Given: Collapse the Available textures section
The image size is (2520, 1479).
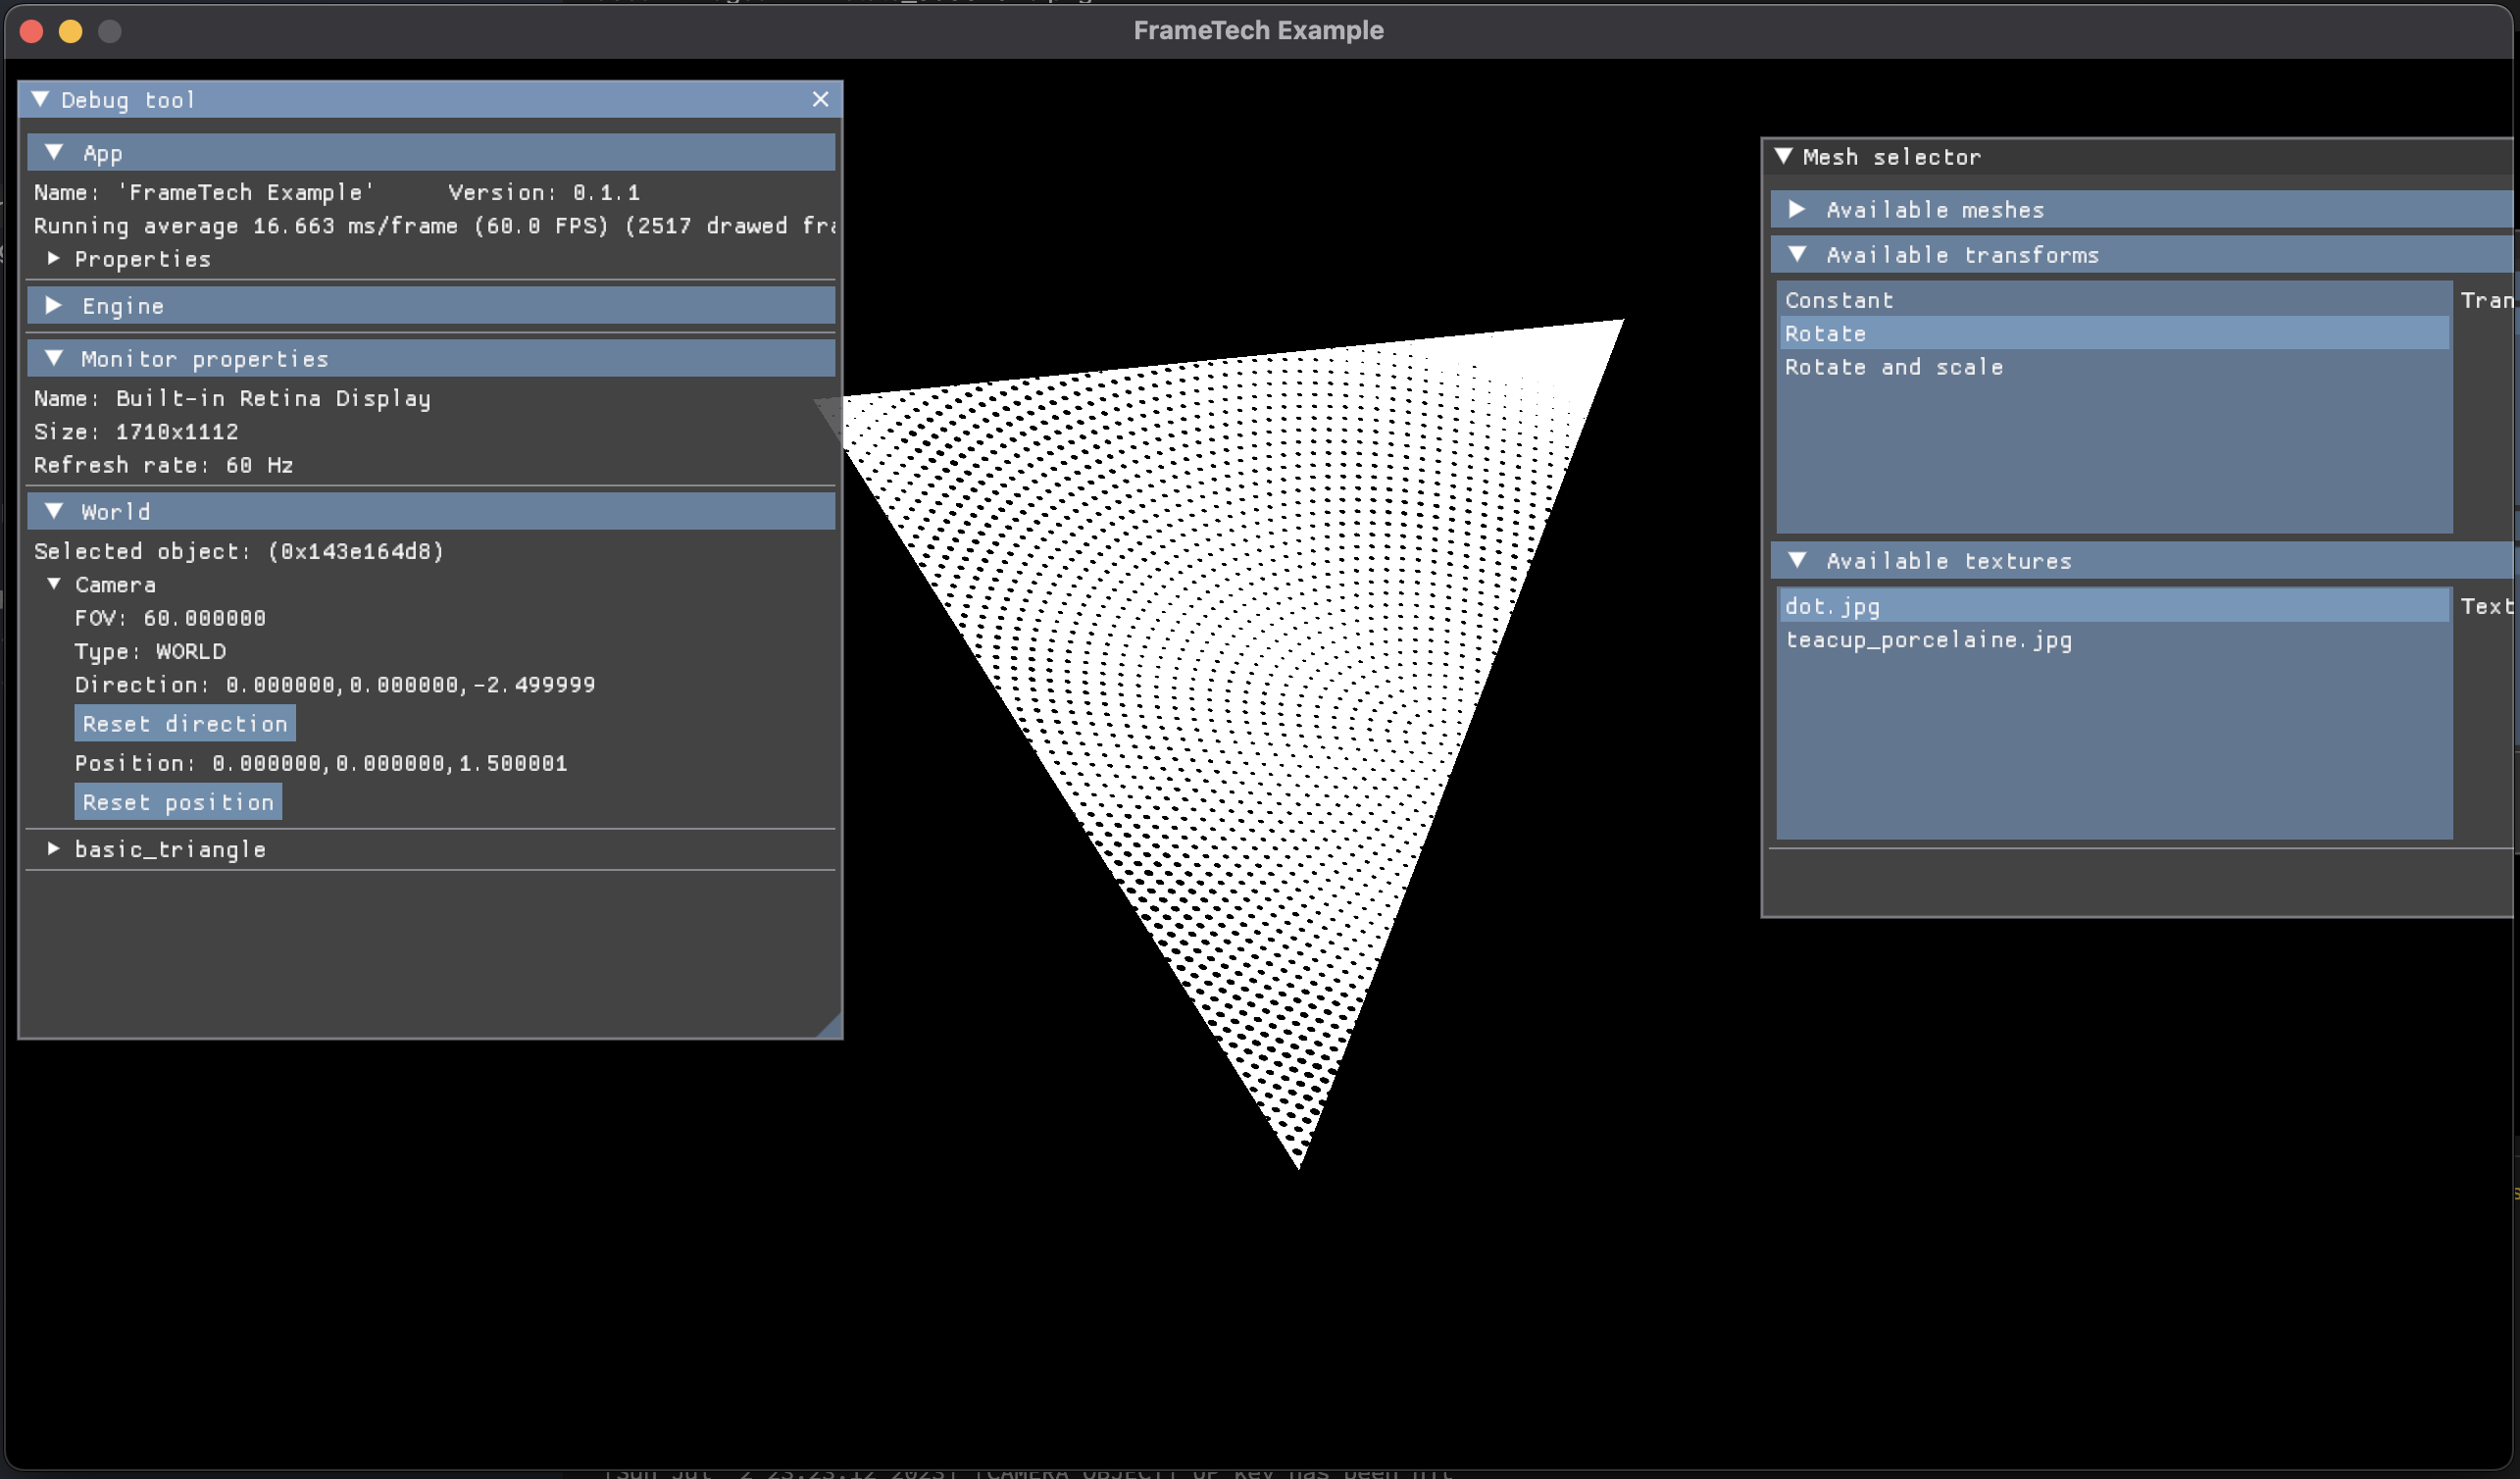Looking at the screenshot, I should pyautogui.click(x=1797, y=560).
